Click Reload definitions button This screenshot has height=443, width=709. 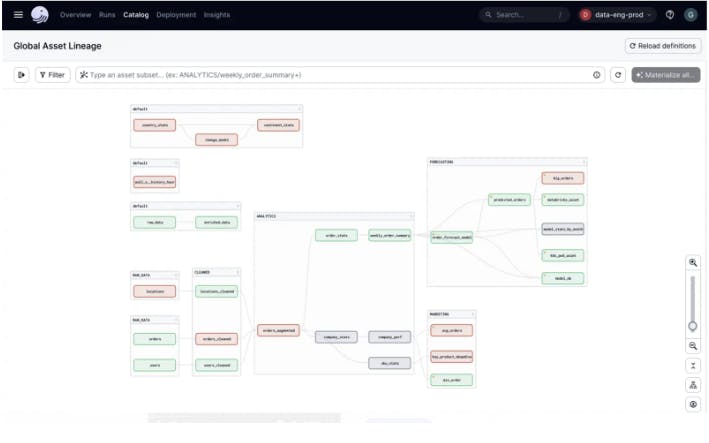[x=662, y=46]
